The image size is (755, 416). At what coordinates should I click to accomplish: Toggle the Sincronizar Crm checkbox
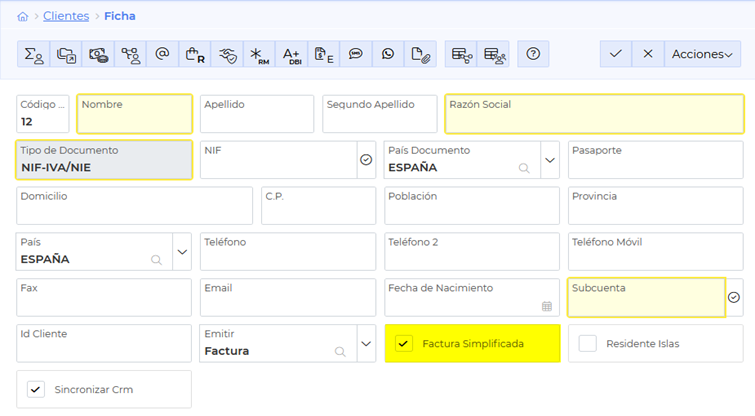[x=36, y=389]
